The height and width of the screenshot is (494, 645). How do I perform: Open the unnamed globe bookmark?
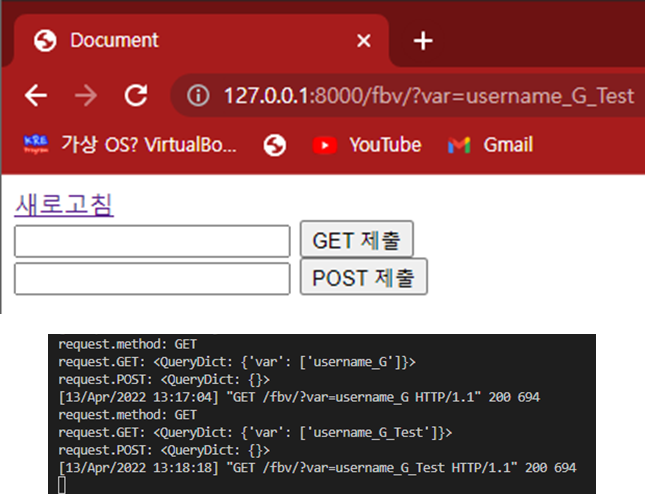(x=275, y=145)
